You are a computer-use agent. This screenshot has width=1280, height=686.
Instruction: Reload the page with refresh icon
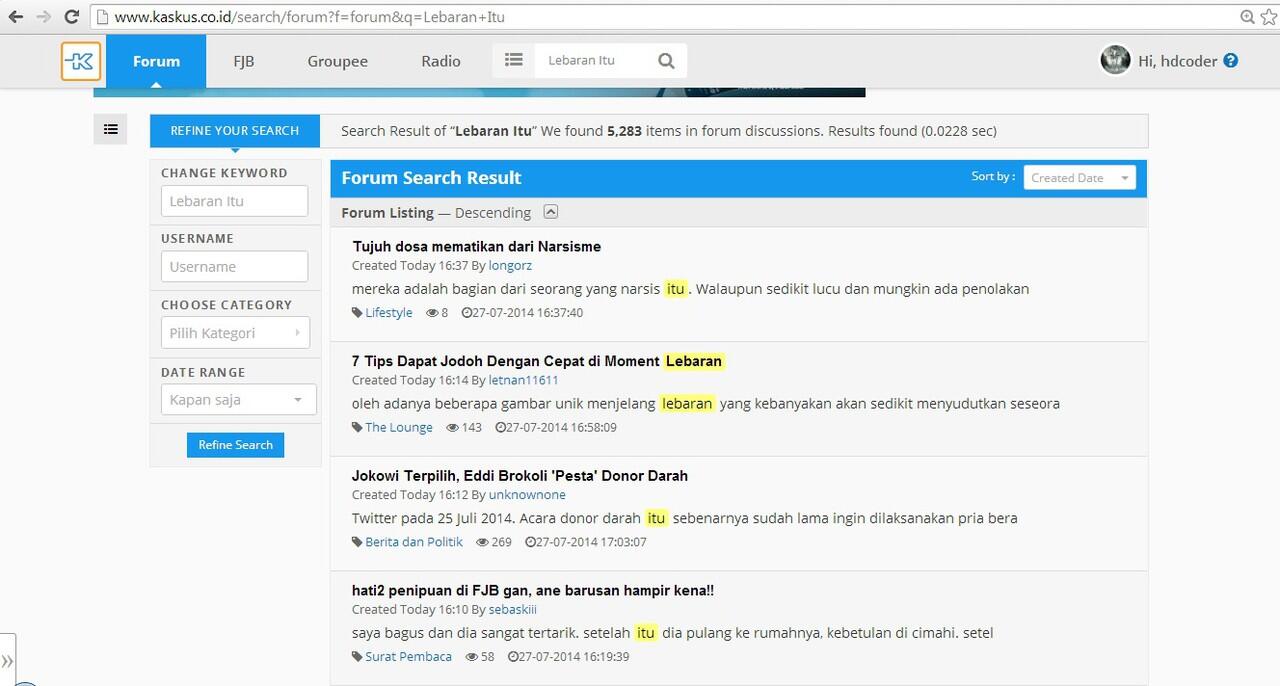pyautogui.click(x=72, y=17)
